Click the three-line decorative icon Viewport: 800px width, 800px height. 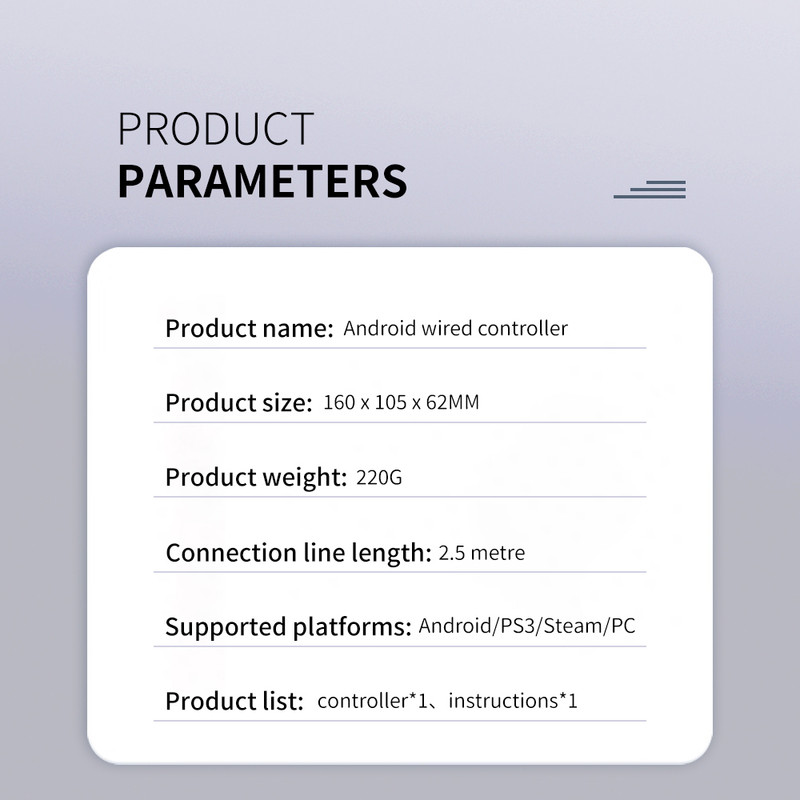650,189
